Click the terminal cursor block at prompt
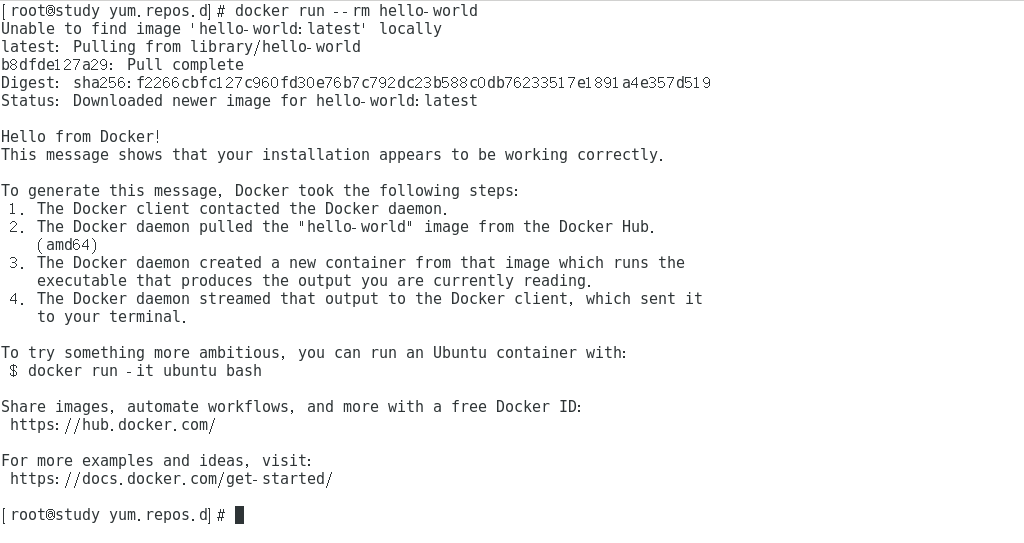Viewport: 1024px width, 543px height. (x=239, y=515)
